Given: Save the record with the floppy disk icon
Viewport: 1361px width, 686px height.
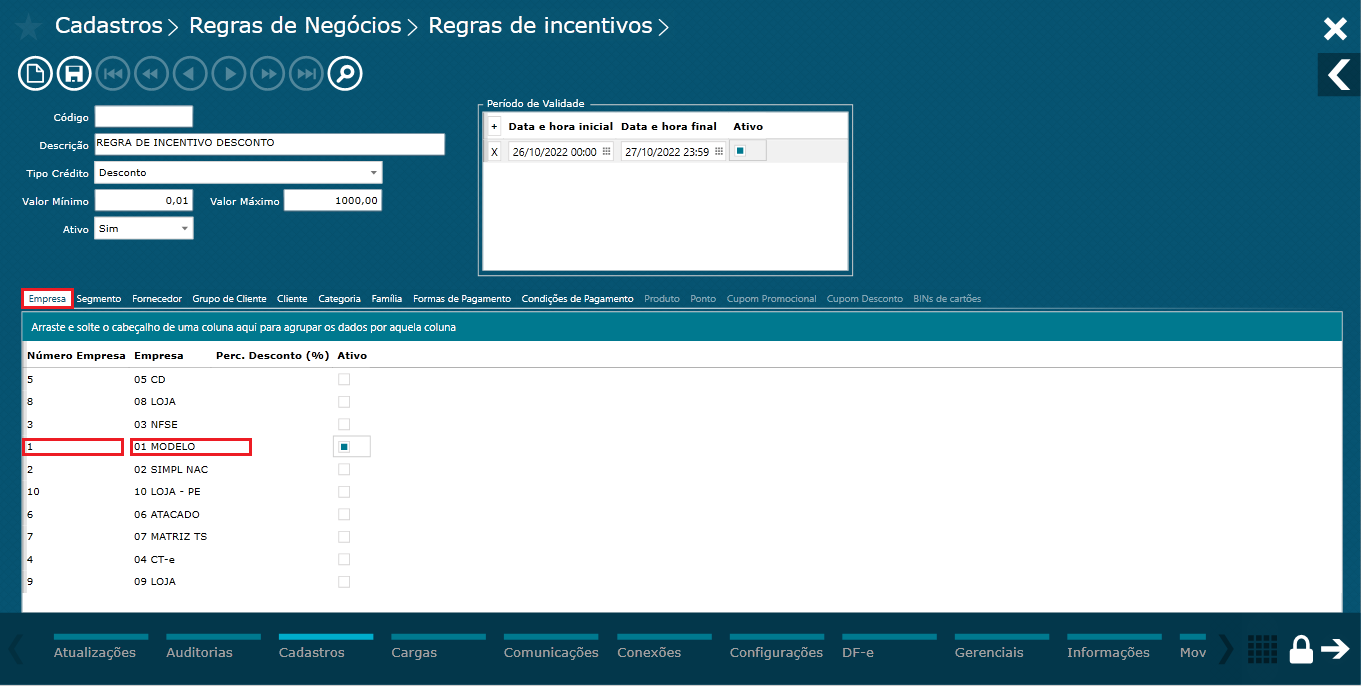Looking at the screenshot, I should 74,73.
